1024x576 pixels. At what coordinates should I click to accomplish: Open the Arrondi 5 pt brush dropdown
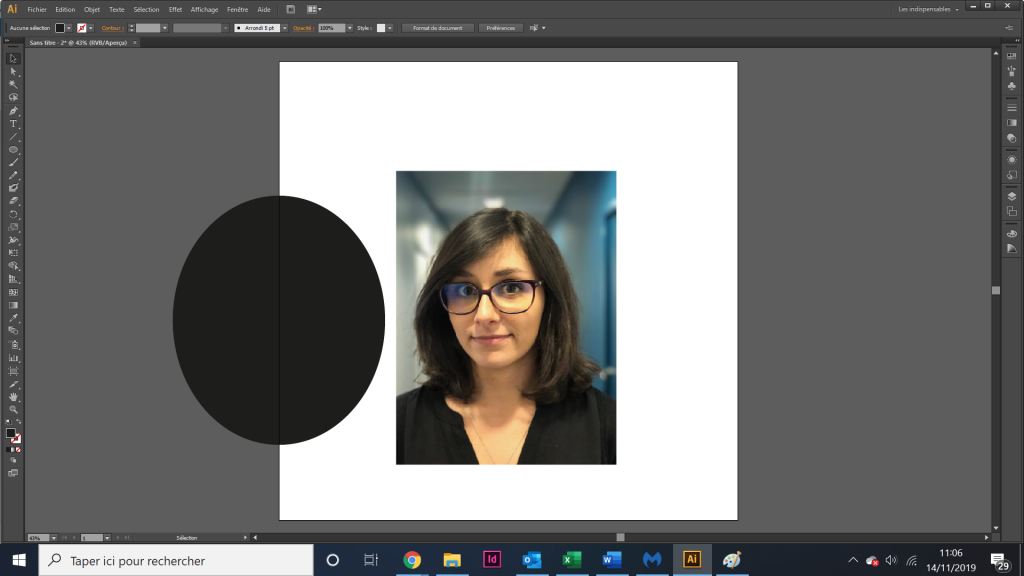pyautogui.click(x=285, y=28)
